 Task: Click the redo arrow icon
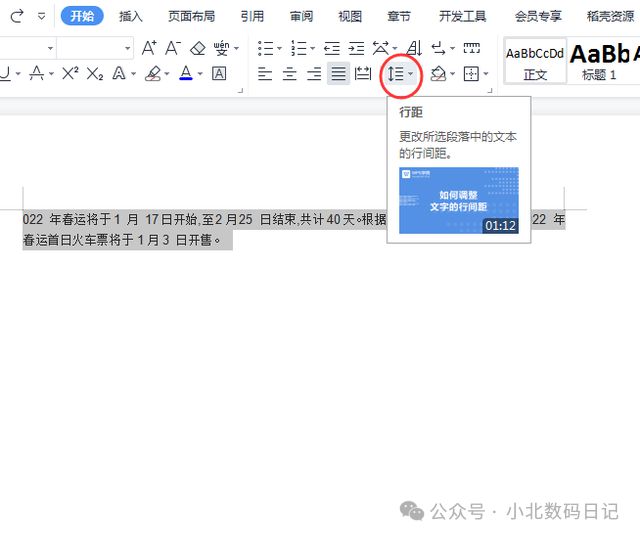pyautogui.click(x=17, y=16)
